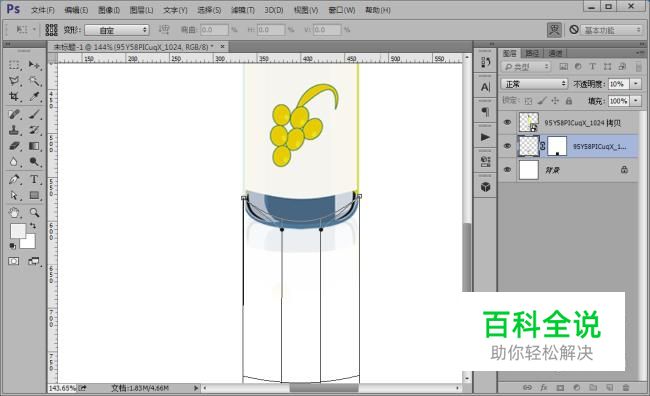
Task: Toggle Quick Mask mode
Action: 14,261
